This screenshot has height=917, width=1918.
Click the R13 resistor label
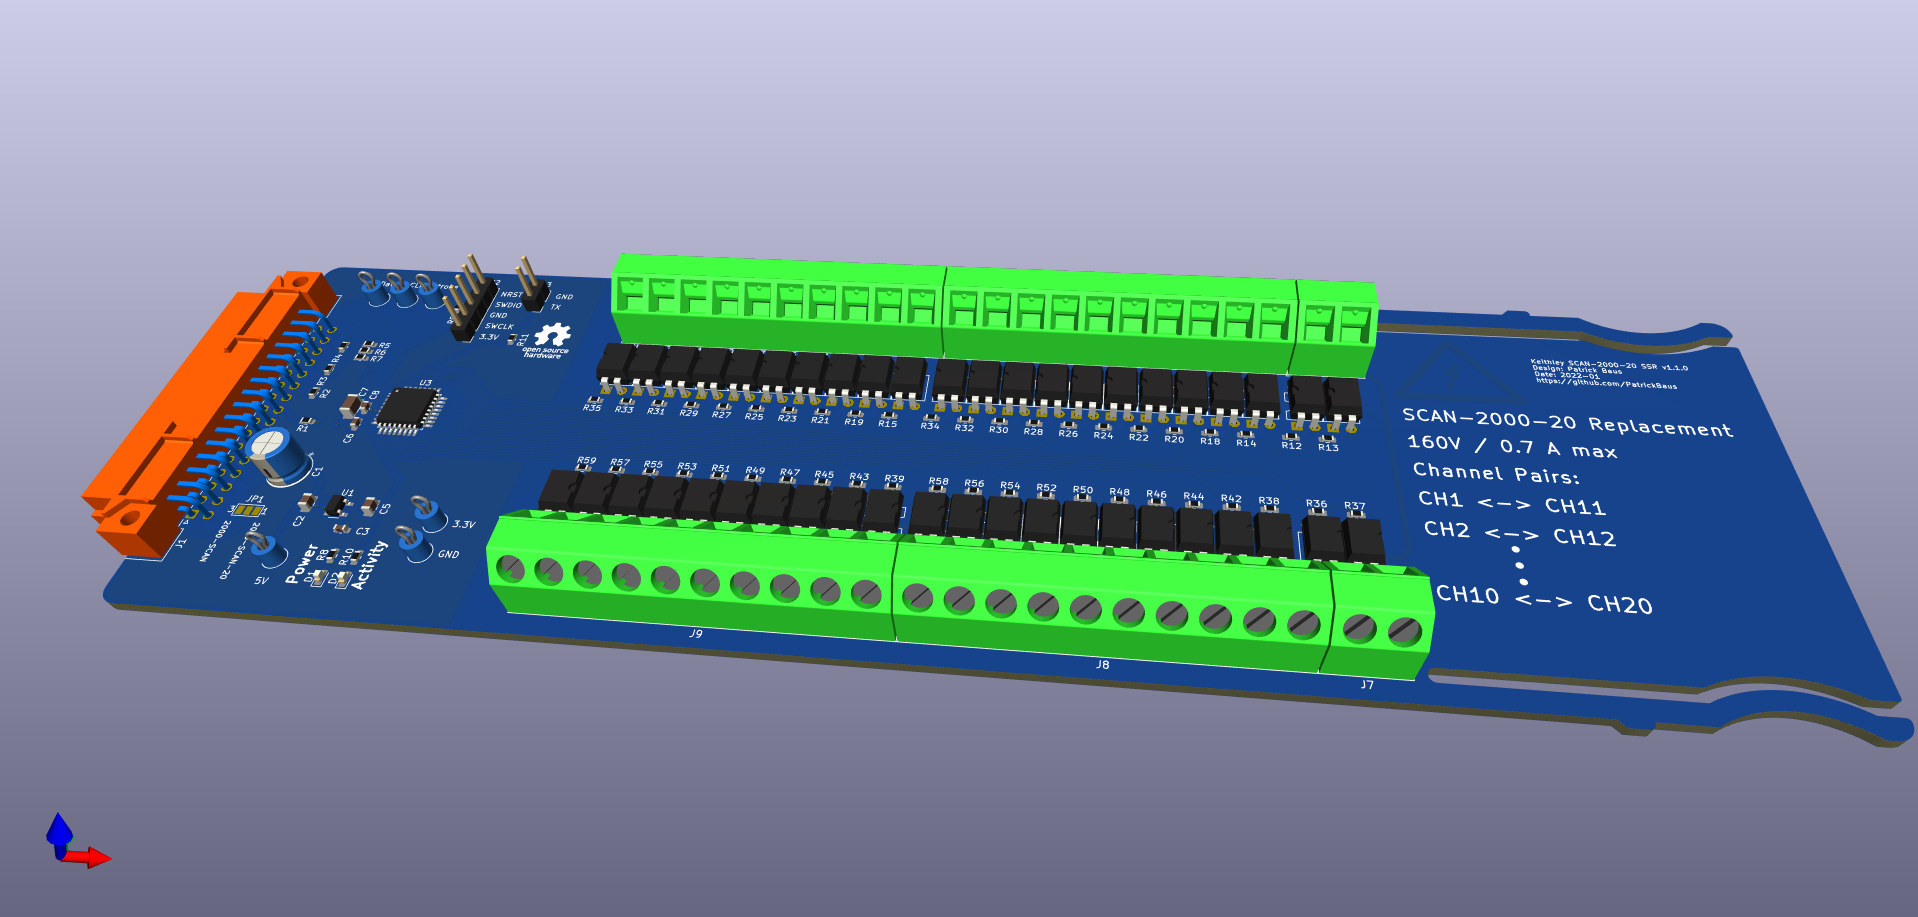pos(1328,447)
